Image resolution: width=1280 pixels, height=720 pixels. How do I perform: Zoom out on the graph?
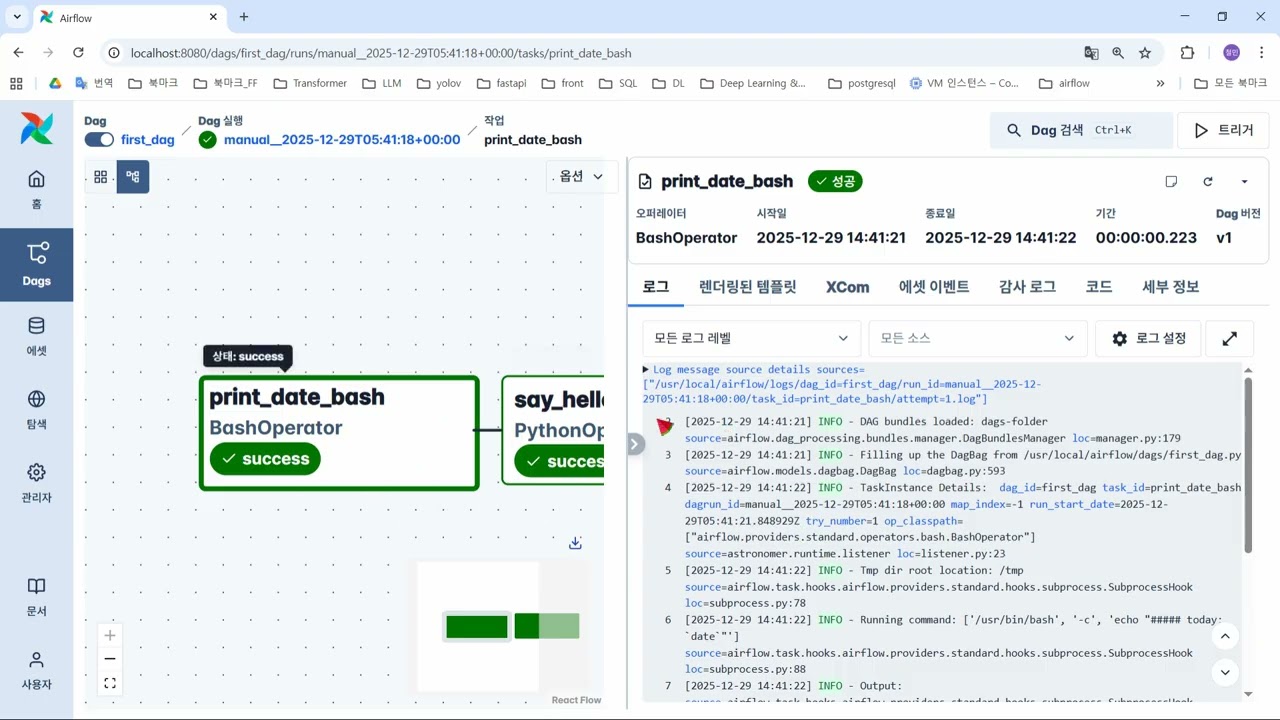[110, 659]
